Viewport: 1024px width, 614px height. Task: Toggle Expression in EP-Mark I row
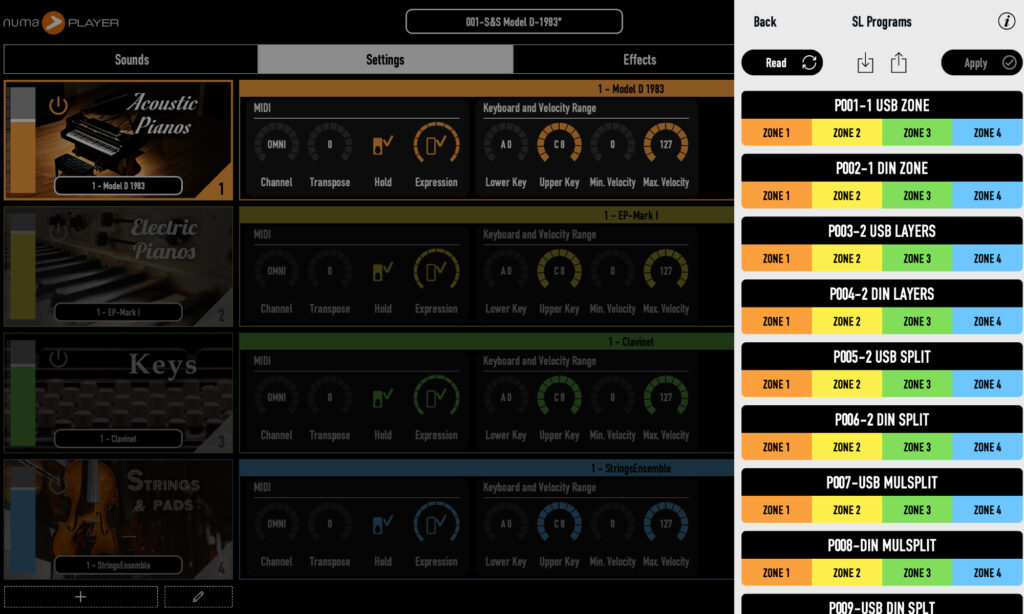[x=436, y=270]
